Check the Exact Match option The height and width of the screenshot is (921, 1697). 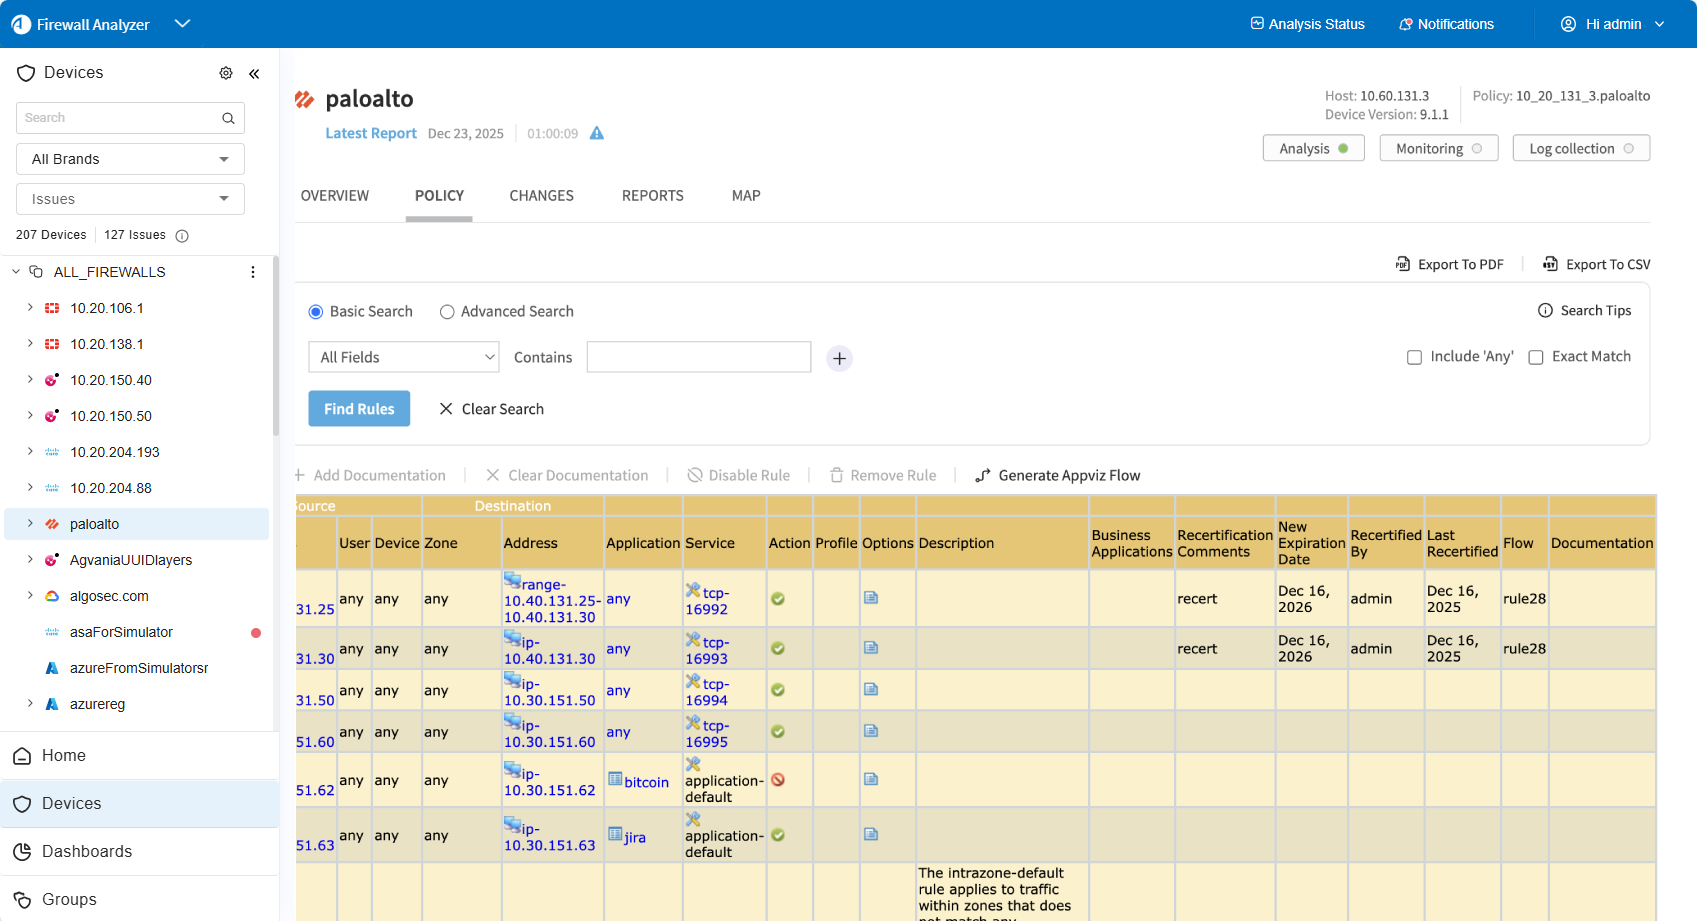1536,357
